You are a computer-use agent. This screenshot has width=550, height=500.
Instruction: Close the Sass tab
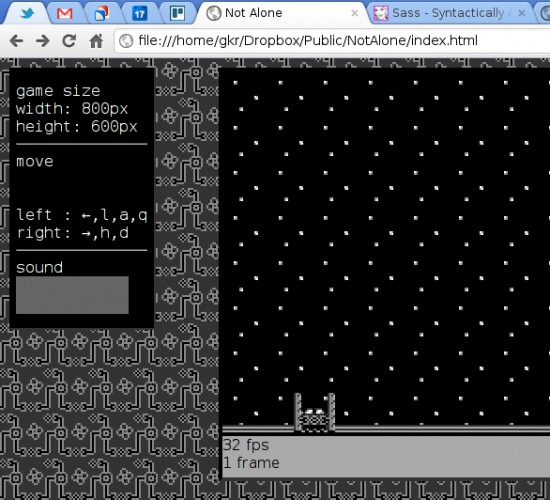[x=522, y=13]
